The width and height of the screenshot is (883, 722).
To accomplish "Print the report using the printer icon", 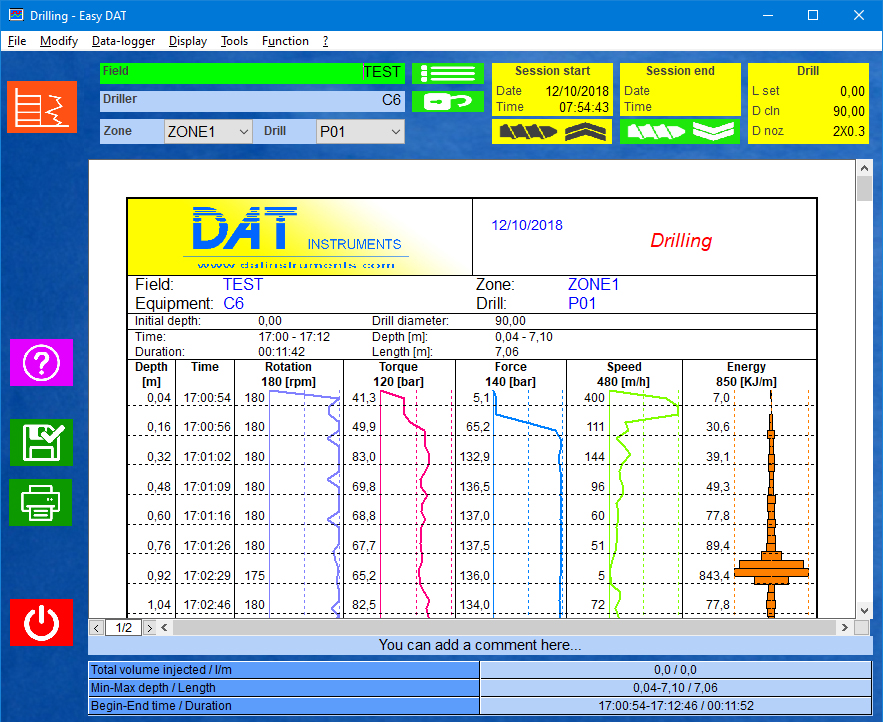I will pyautogui.click(x=41, y=503).
